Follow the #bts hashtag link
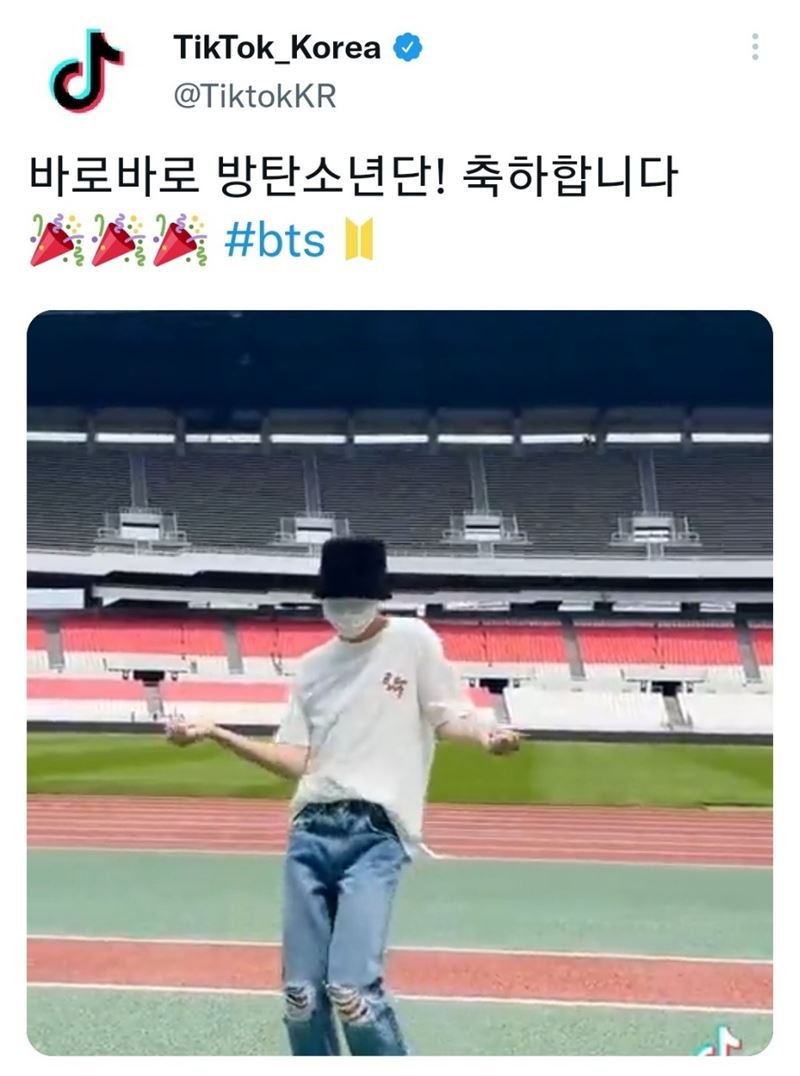The image size is (800, 1076). click(274, 241)
